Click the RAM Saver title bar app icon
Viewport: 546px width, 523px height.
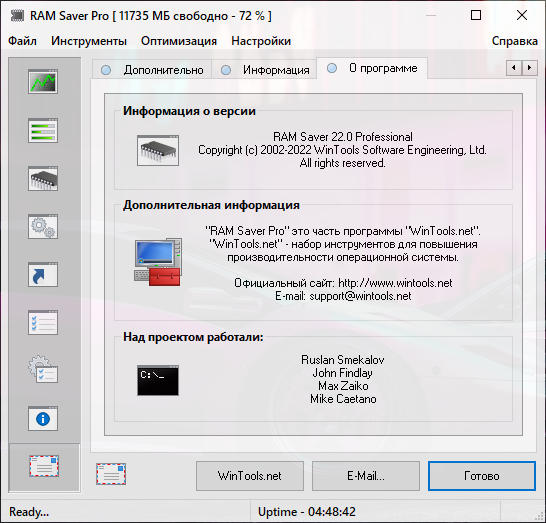(x=17, y=15)
